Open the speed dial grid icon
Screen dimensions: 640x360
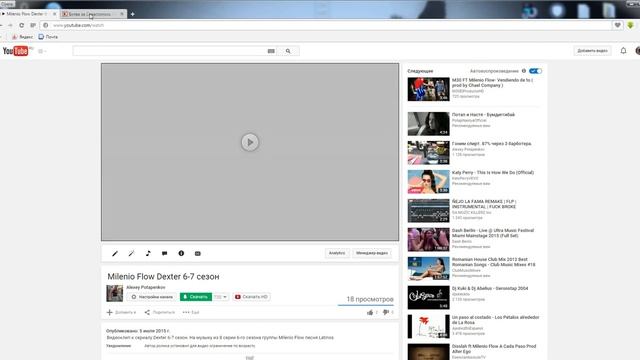click(x=33, y=25)
